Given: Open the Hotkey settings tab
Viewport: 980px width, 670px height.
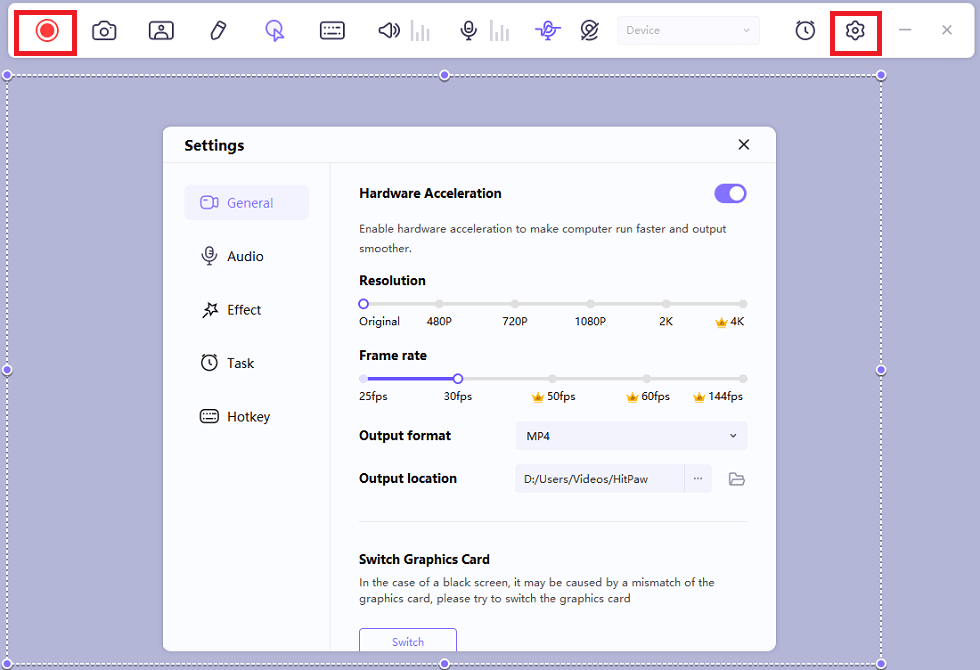Looking at the screenshot, I should tap(247, 417).
